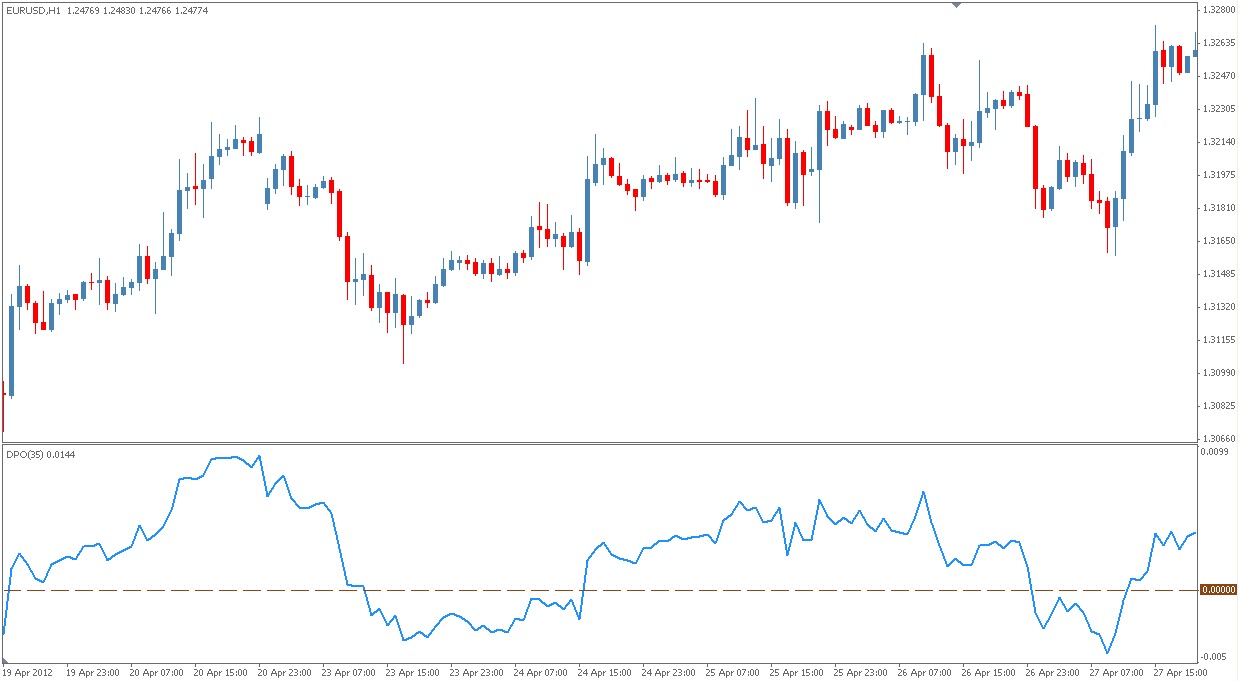Click the 1.32305 price scale label
Image resolution: width=1238 pixels, height=681 pixels.
[1220, 109]
